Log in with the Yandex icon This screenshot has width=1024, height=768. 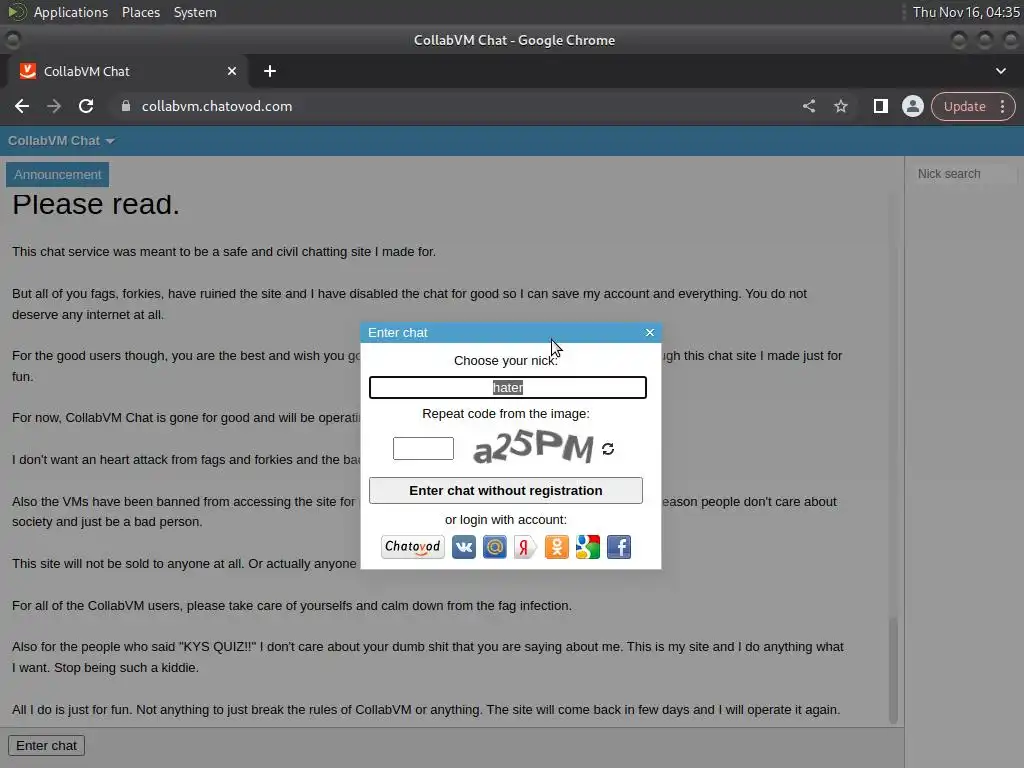525,547
